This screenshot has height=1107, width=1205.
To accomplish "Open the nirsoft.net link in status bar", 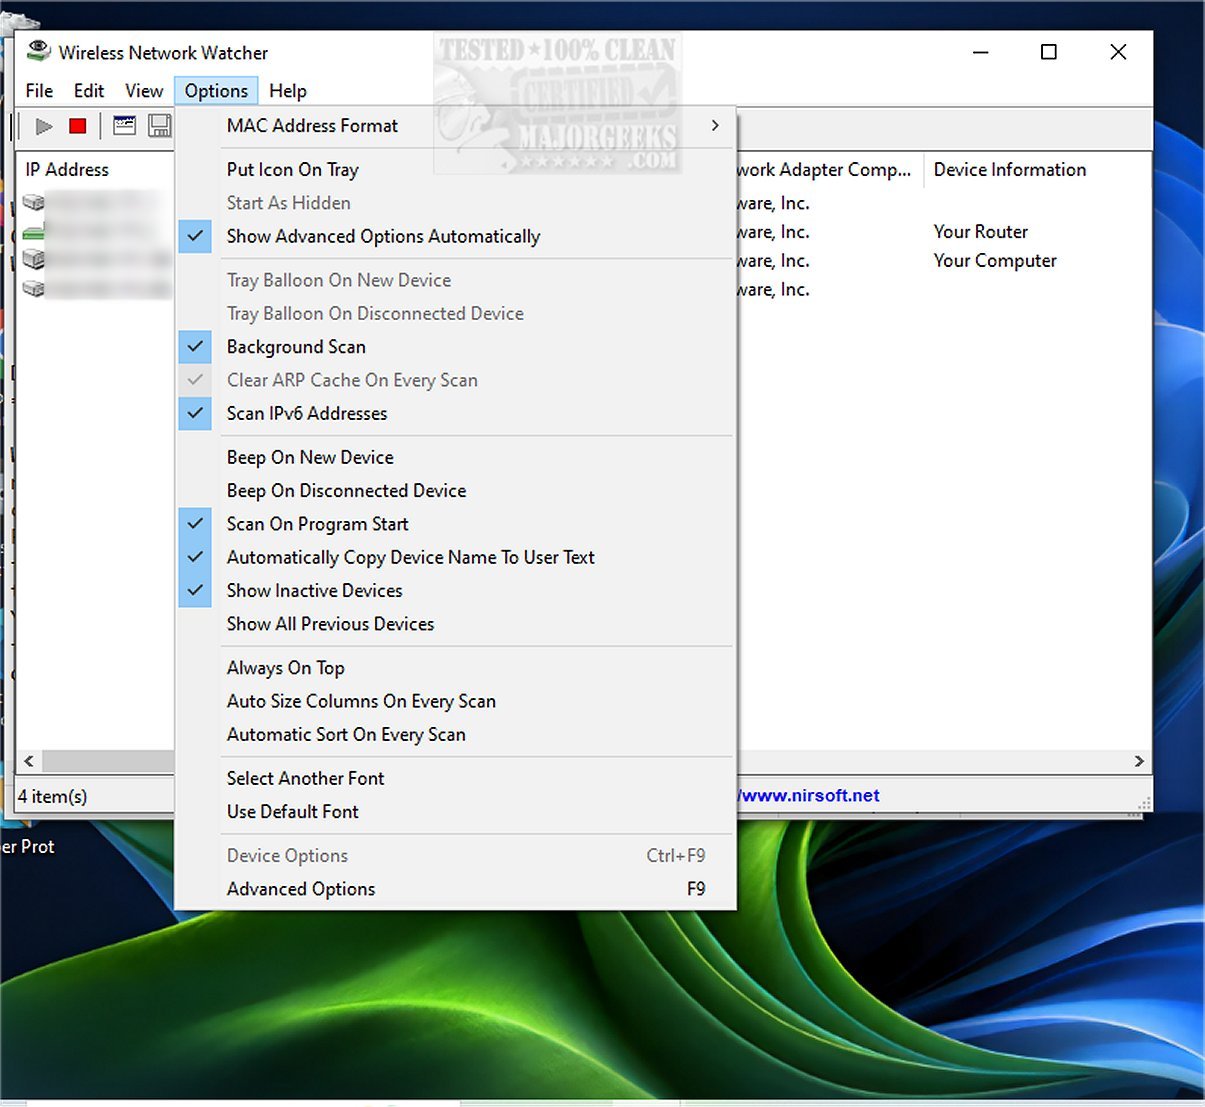I will [810, 796].
